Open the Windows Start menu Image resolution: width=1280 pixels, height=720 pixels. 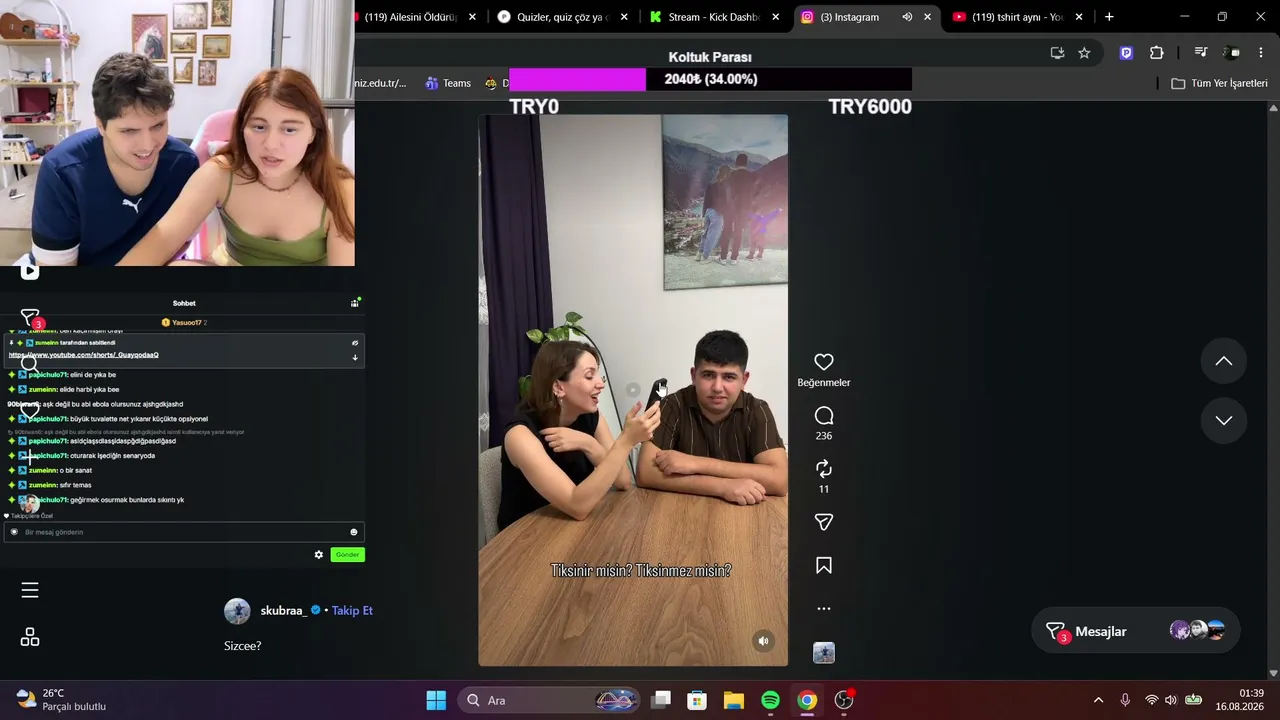point(436,700)
